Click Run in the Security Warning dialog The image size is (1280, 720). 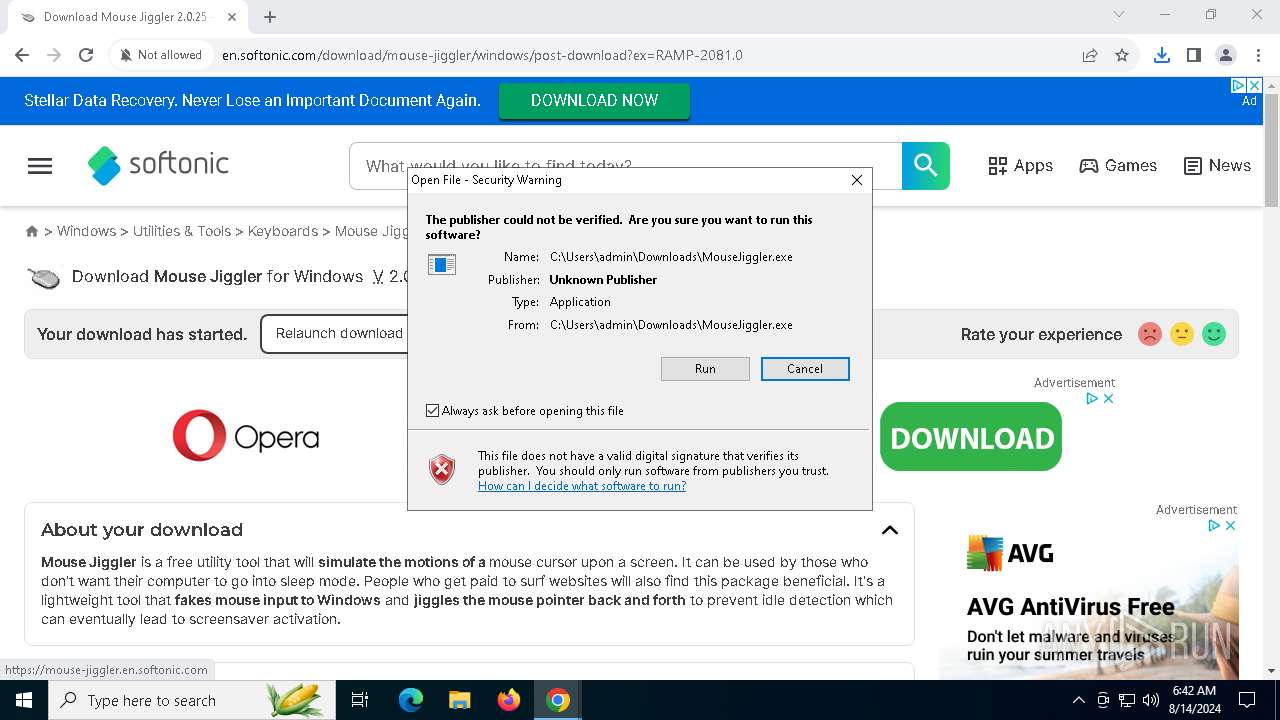coord(705,369)
